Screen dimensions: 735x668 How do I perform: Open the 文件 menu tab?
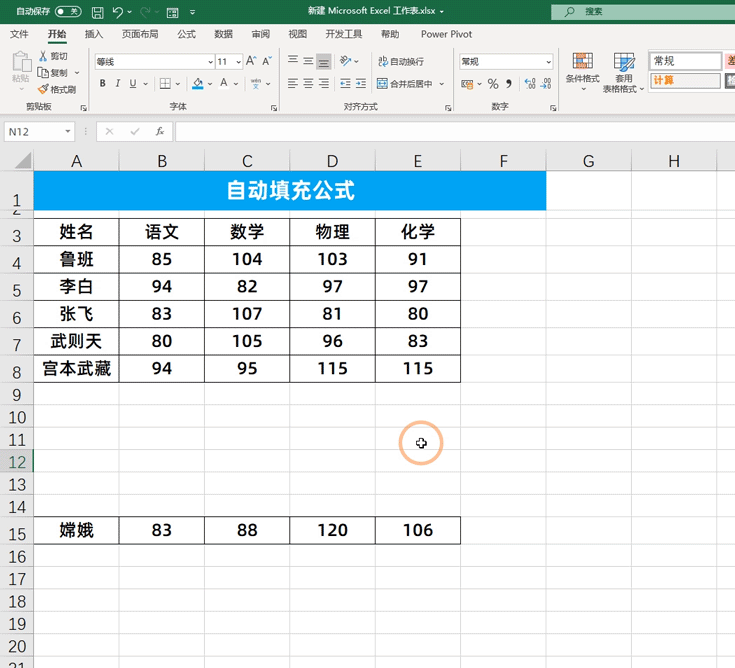[19, 34]
